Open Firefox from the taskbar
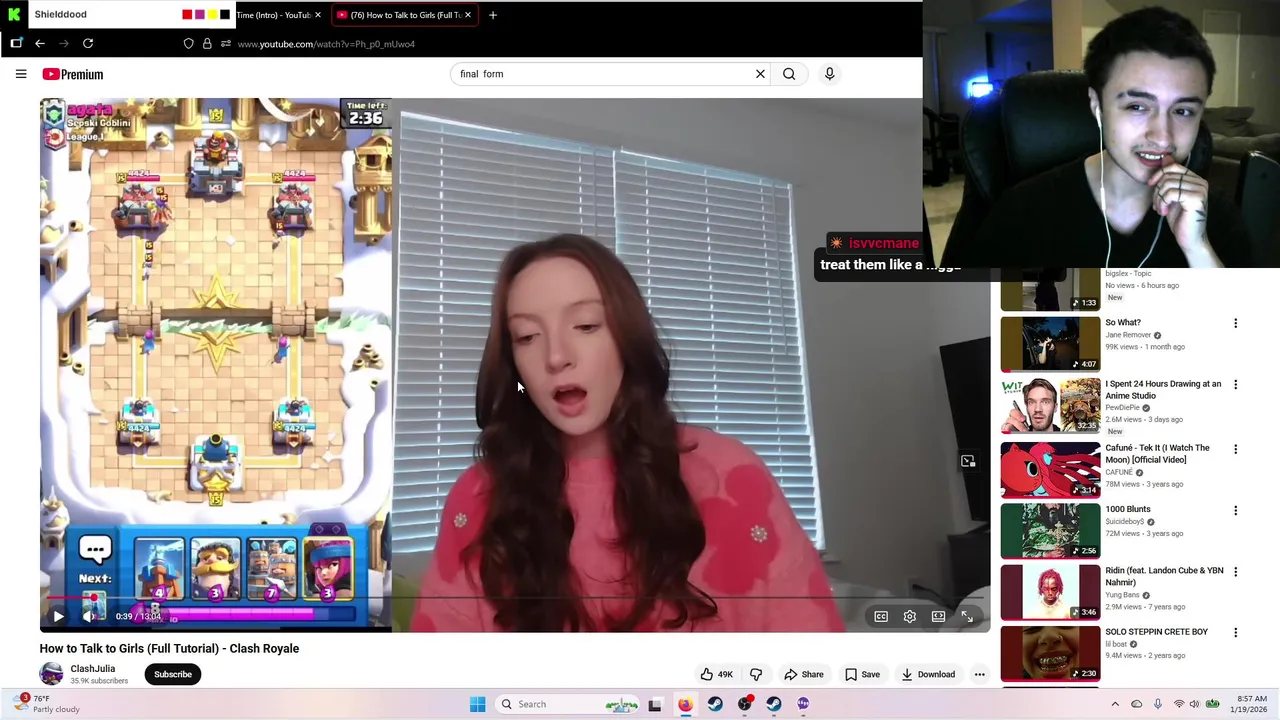The height and width of the screenshot is (720, 1280). click(685, 704)
